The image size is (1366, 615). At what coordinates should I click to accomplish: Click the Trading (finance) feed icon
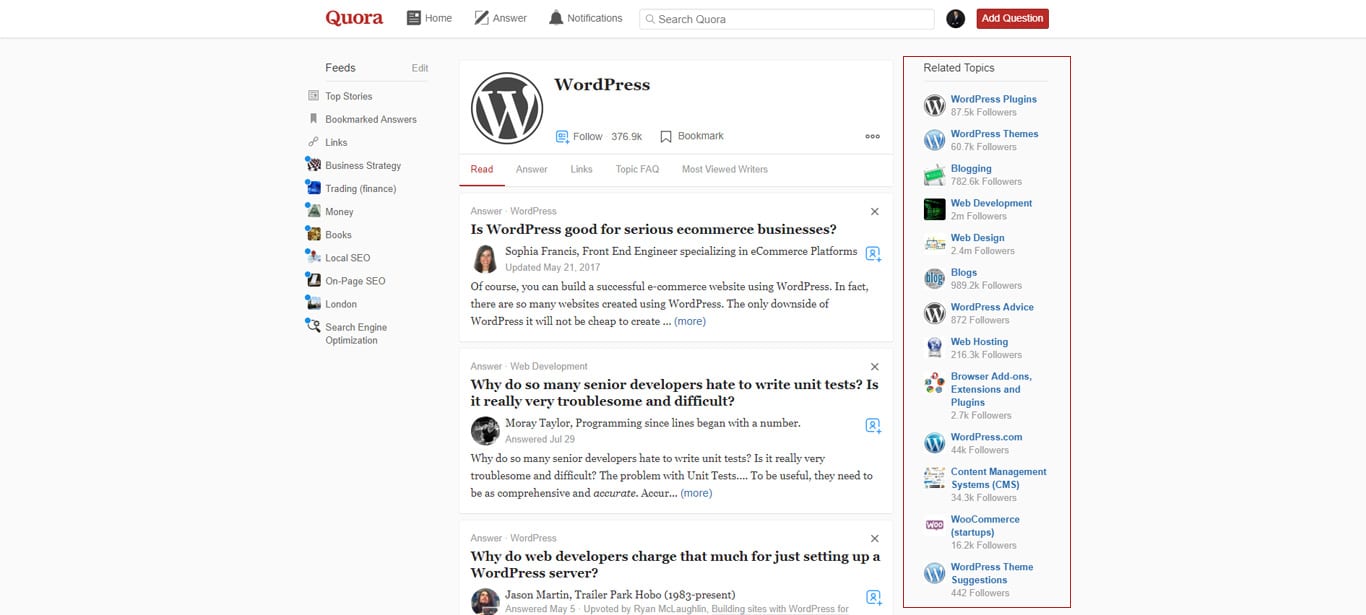click(x=314, y=187)
